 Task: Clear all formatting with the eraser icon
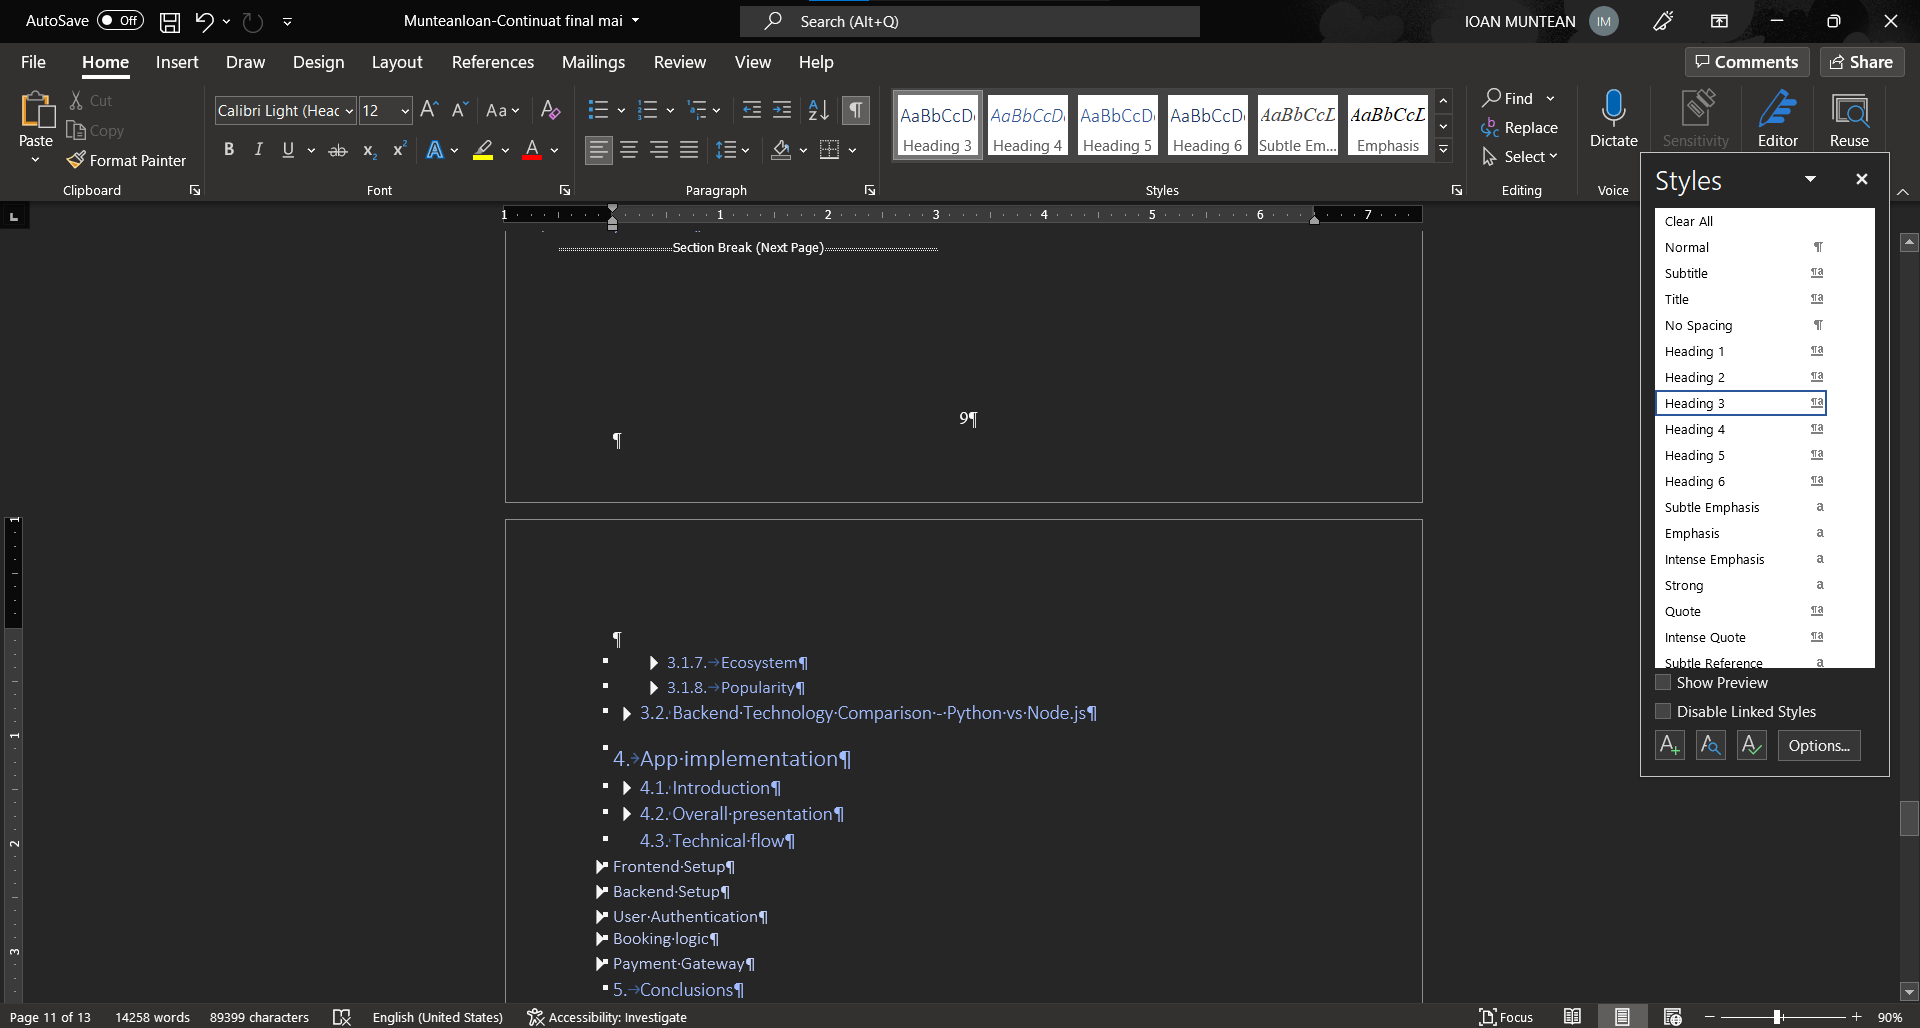(x=550, y=110)
